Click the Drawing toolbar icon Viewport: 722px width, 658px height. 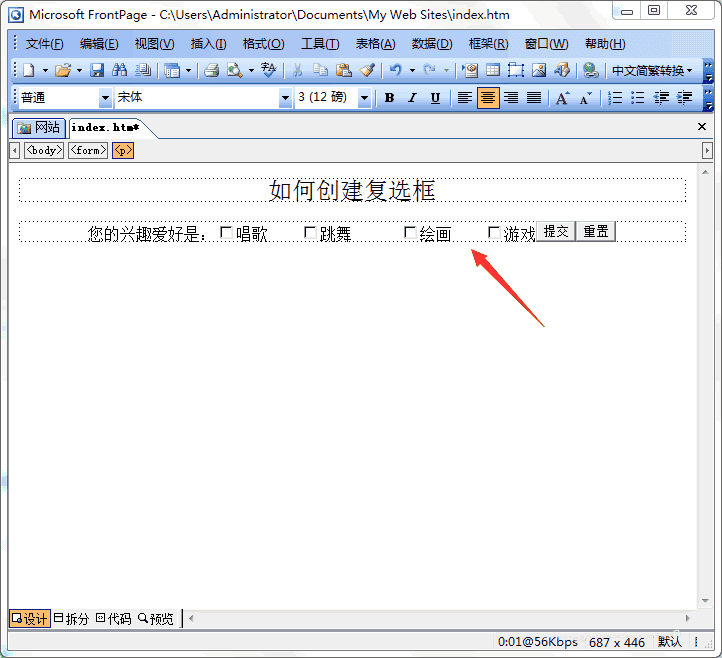pos(562,70)
